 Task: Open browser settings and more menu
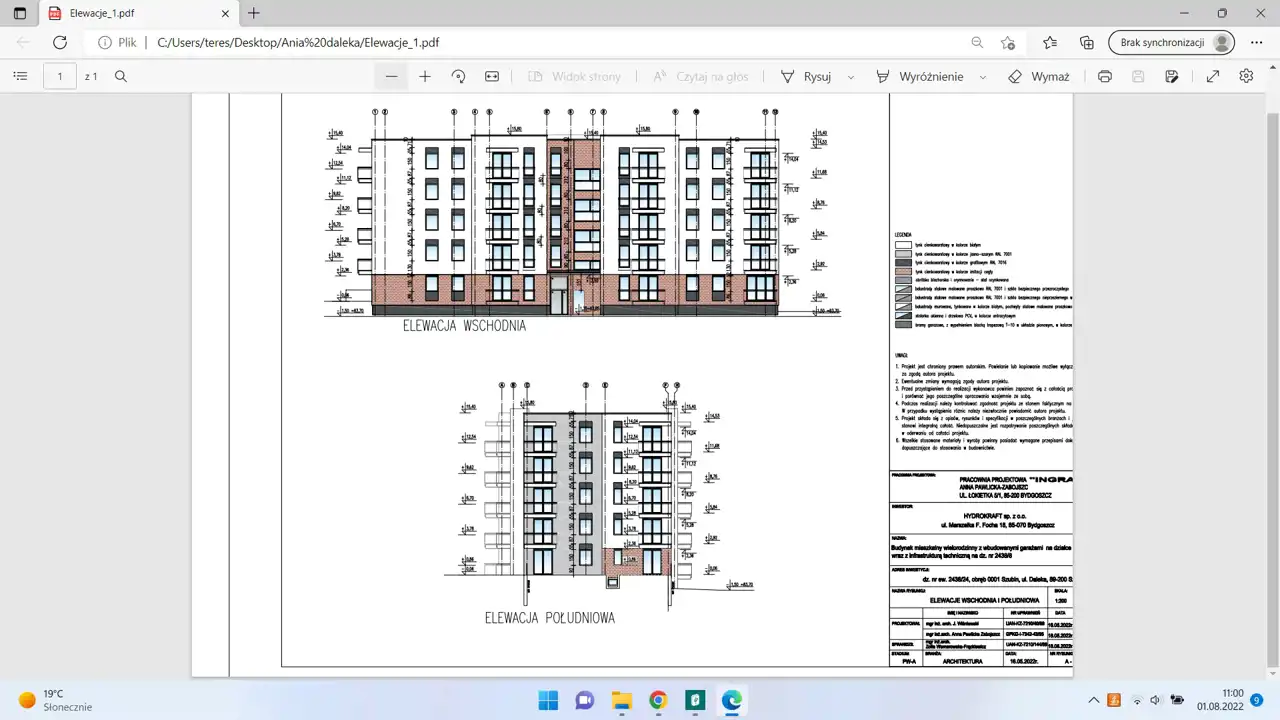pos(1255,43)
